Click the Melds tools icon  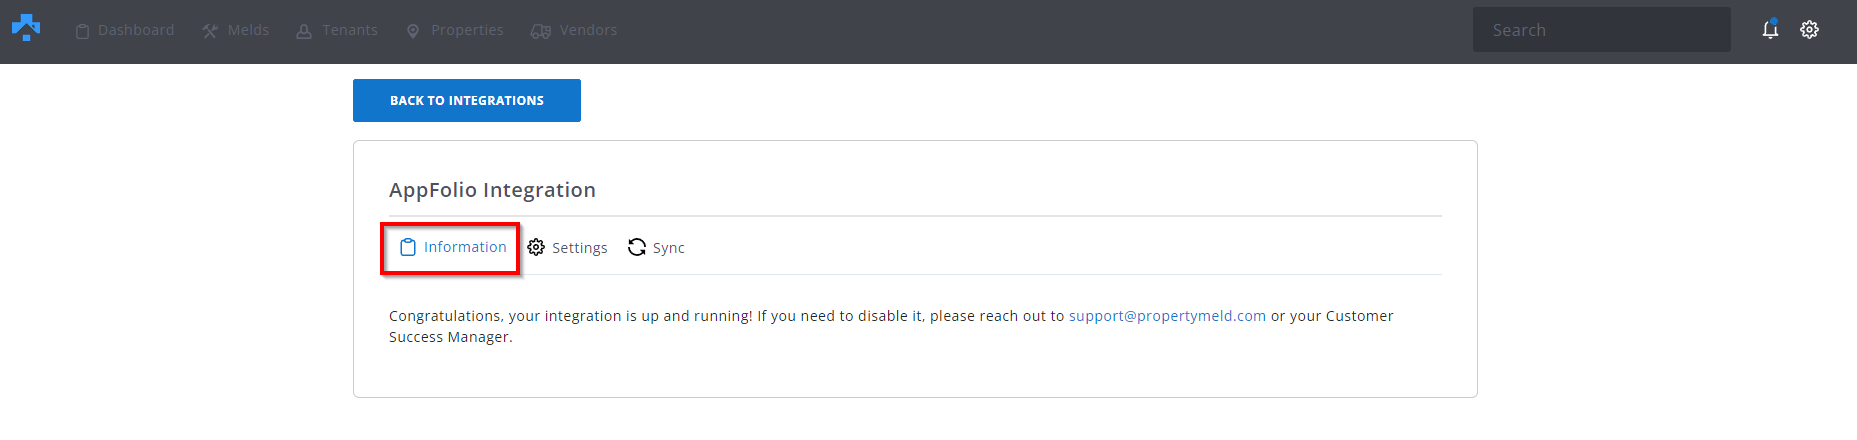point(210,31)
